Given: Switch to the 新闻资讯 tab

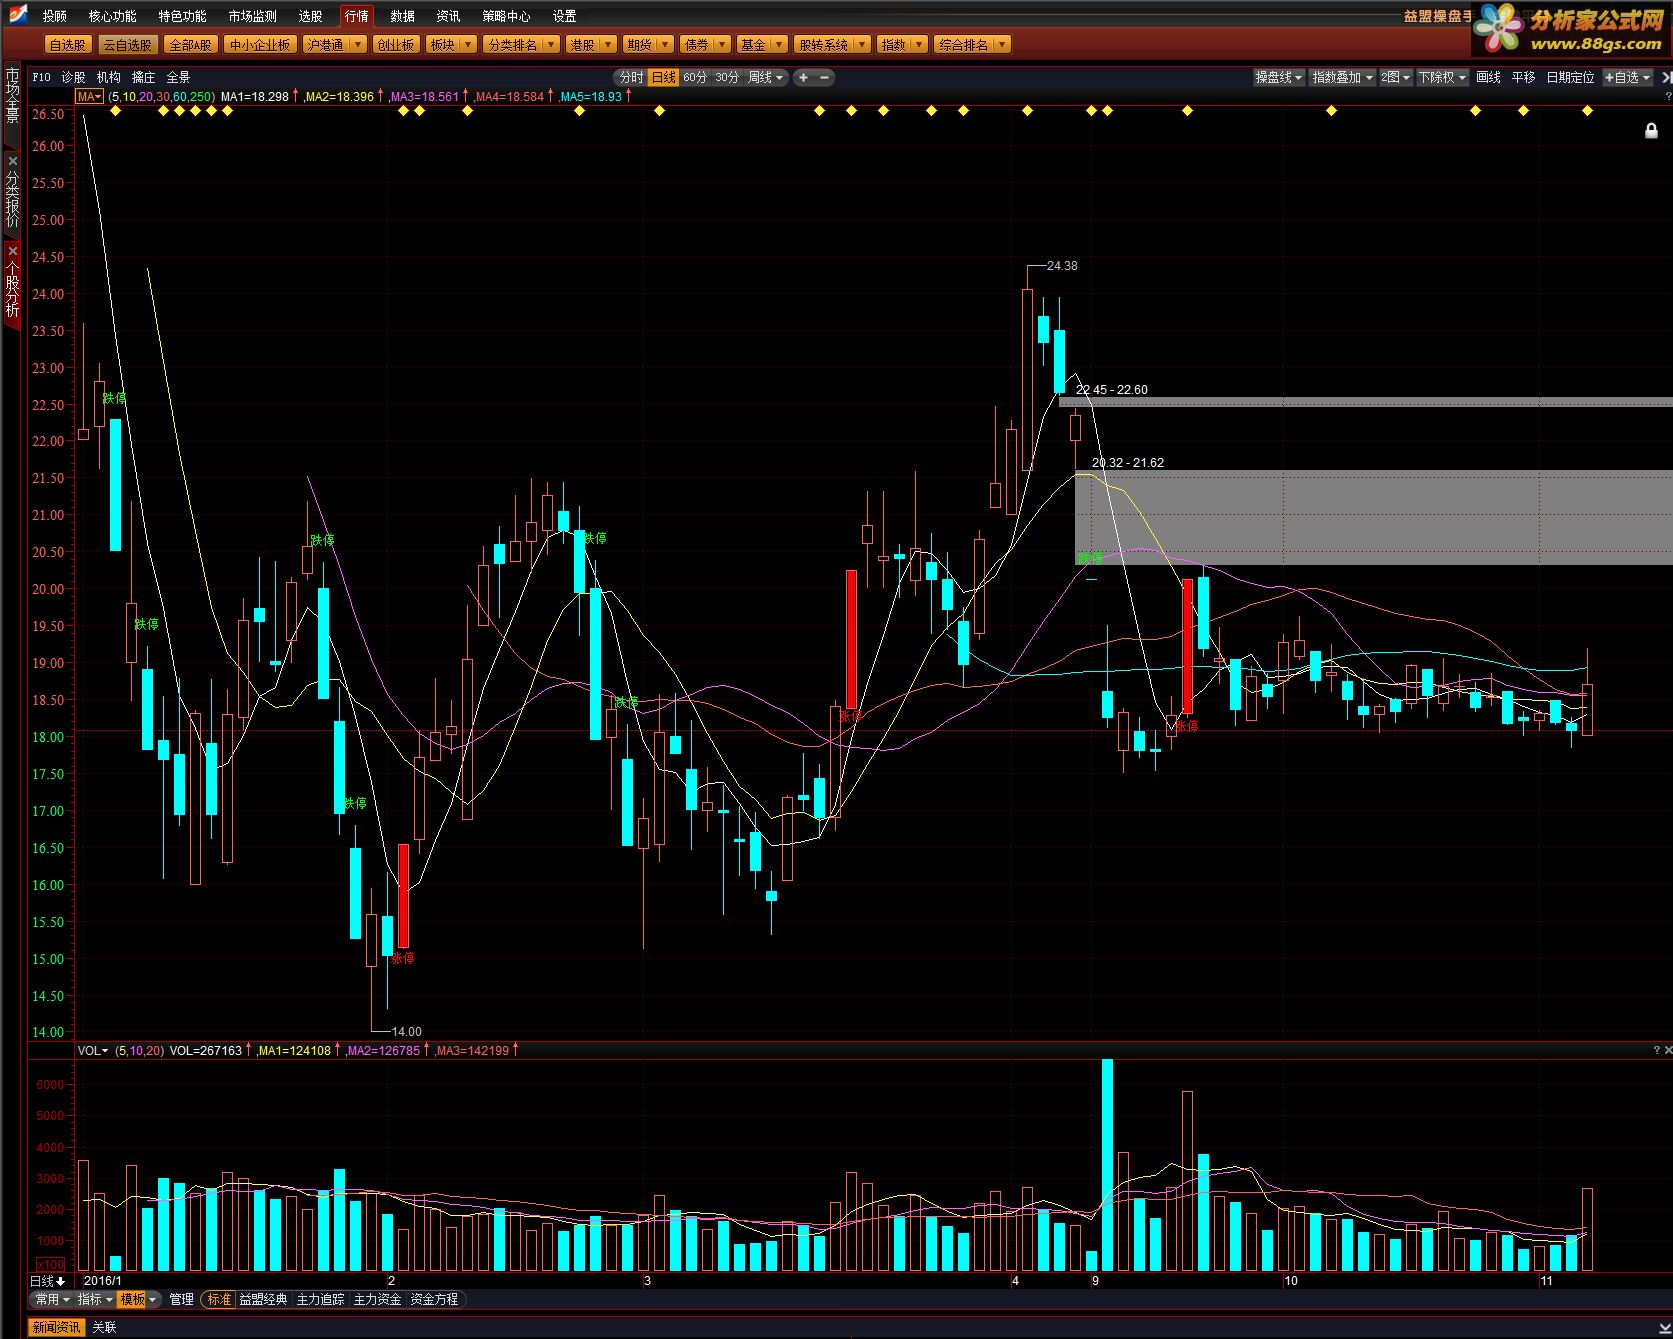Looking at the screenshot, I should tap(56, 1327).
